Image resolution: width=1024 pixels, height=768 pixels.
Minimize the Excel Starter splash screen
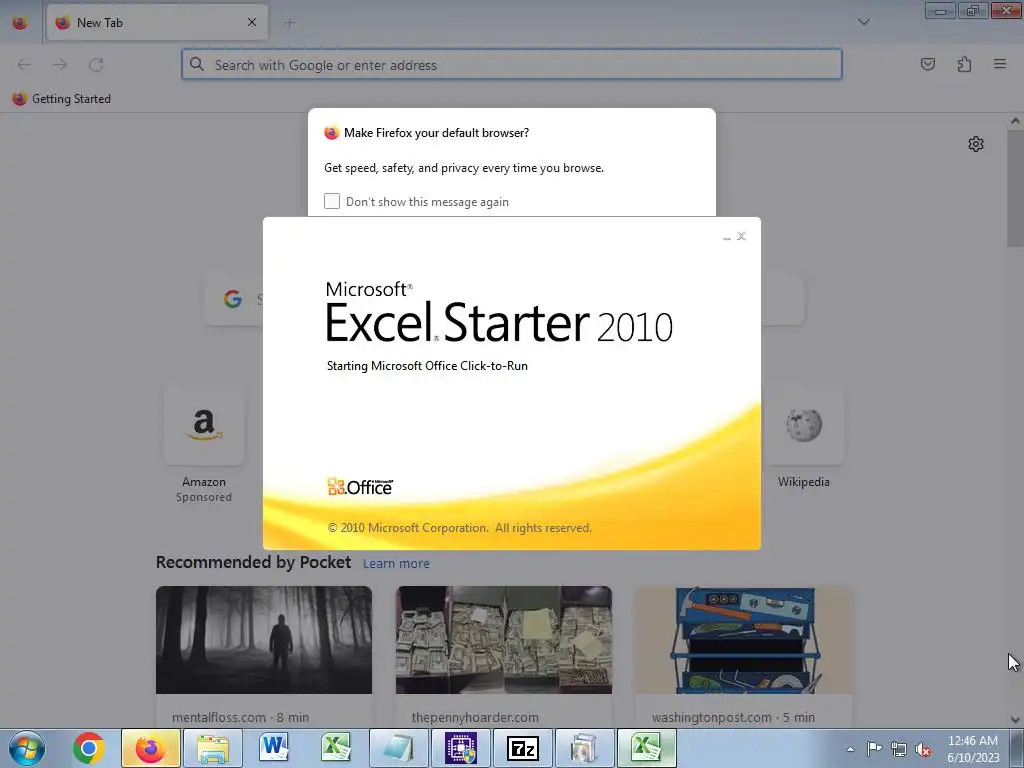(727, 238)
